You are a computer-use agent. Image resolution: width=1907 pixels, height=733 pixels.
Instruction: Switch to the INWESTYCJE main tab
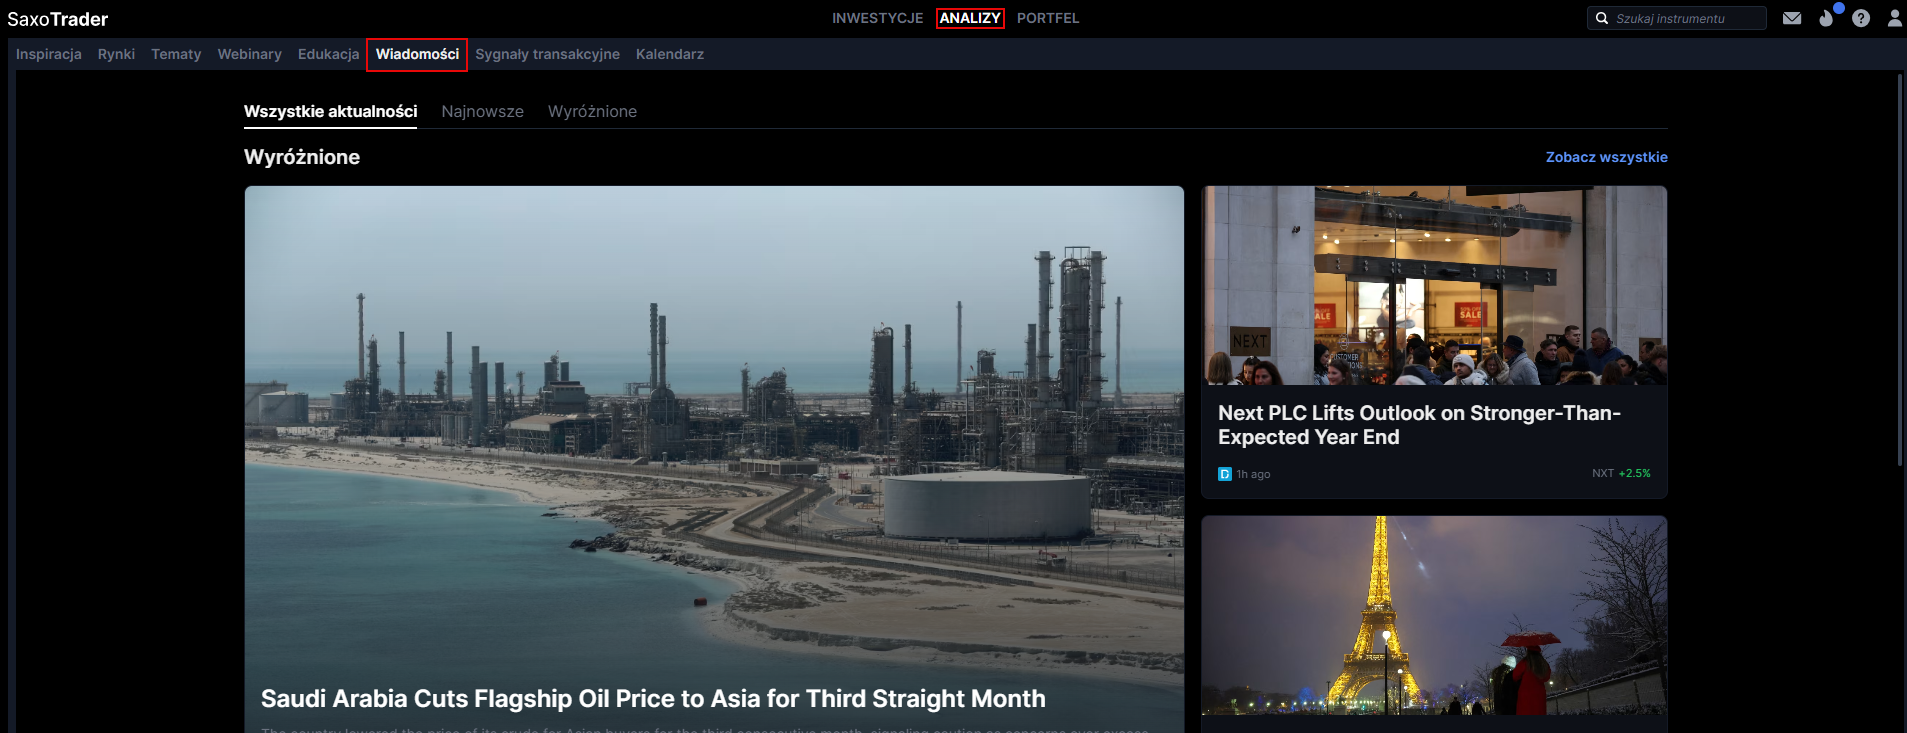(x=877, y=18)
